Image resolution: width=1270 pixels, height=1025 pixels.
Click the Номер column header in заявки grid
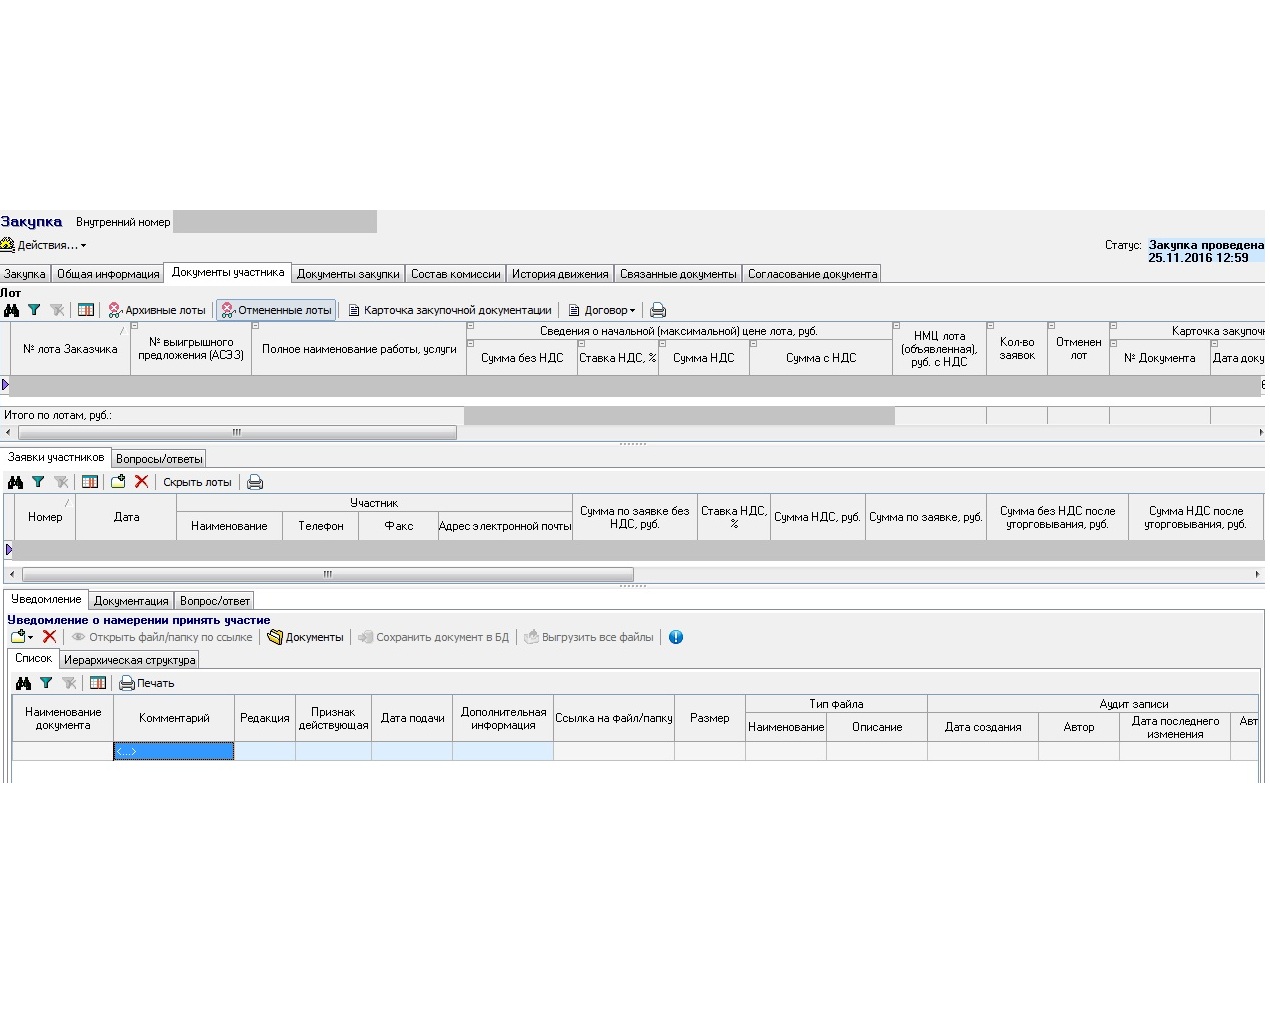pos(45,517)
